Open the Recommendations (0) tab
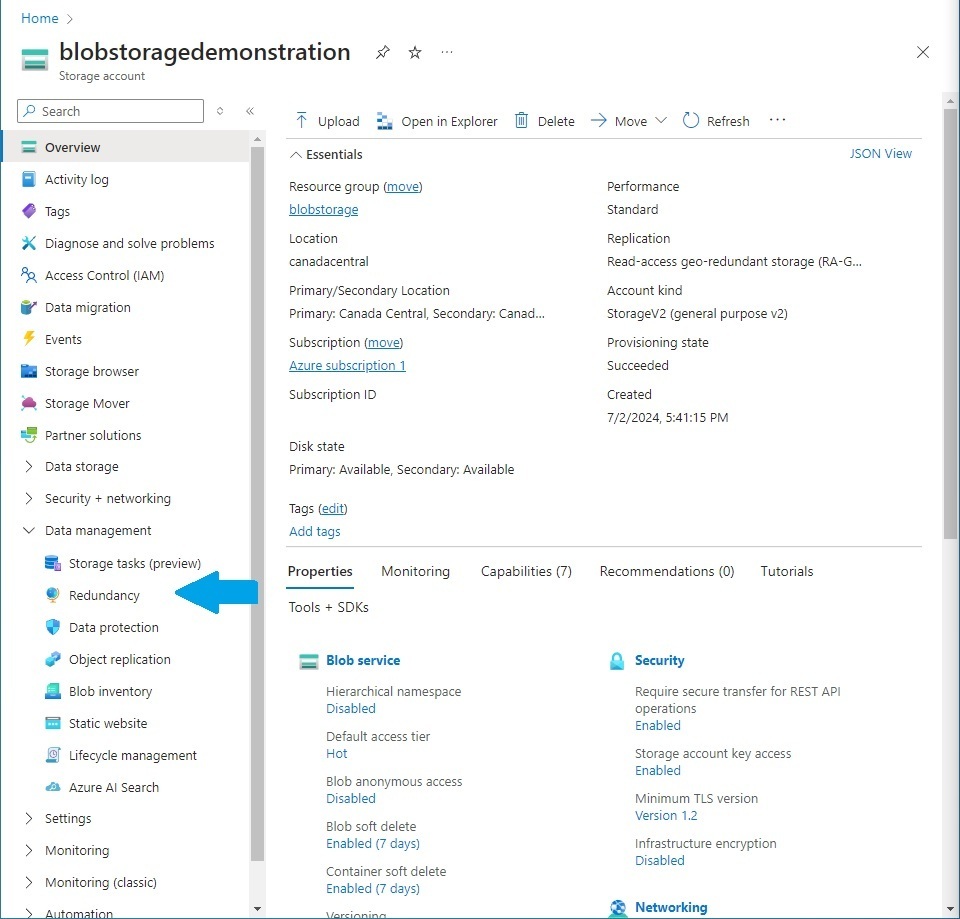 tap(667, 571)
